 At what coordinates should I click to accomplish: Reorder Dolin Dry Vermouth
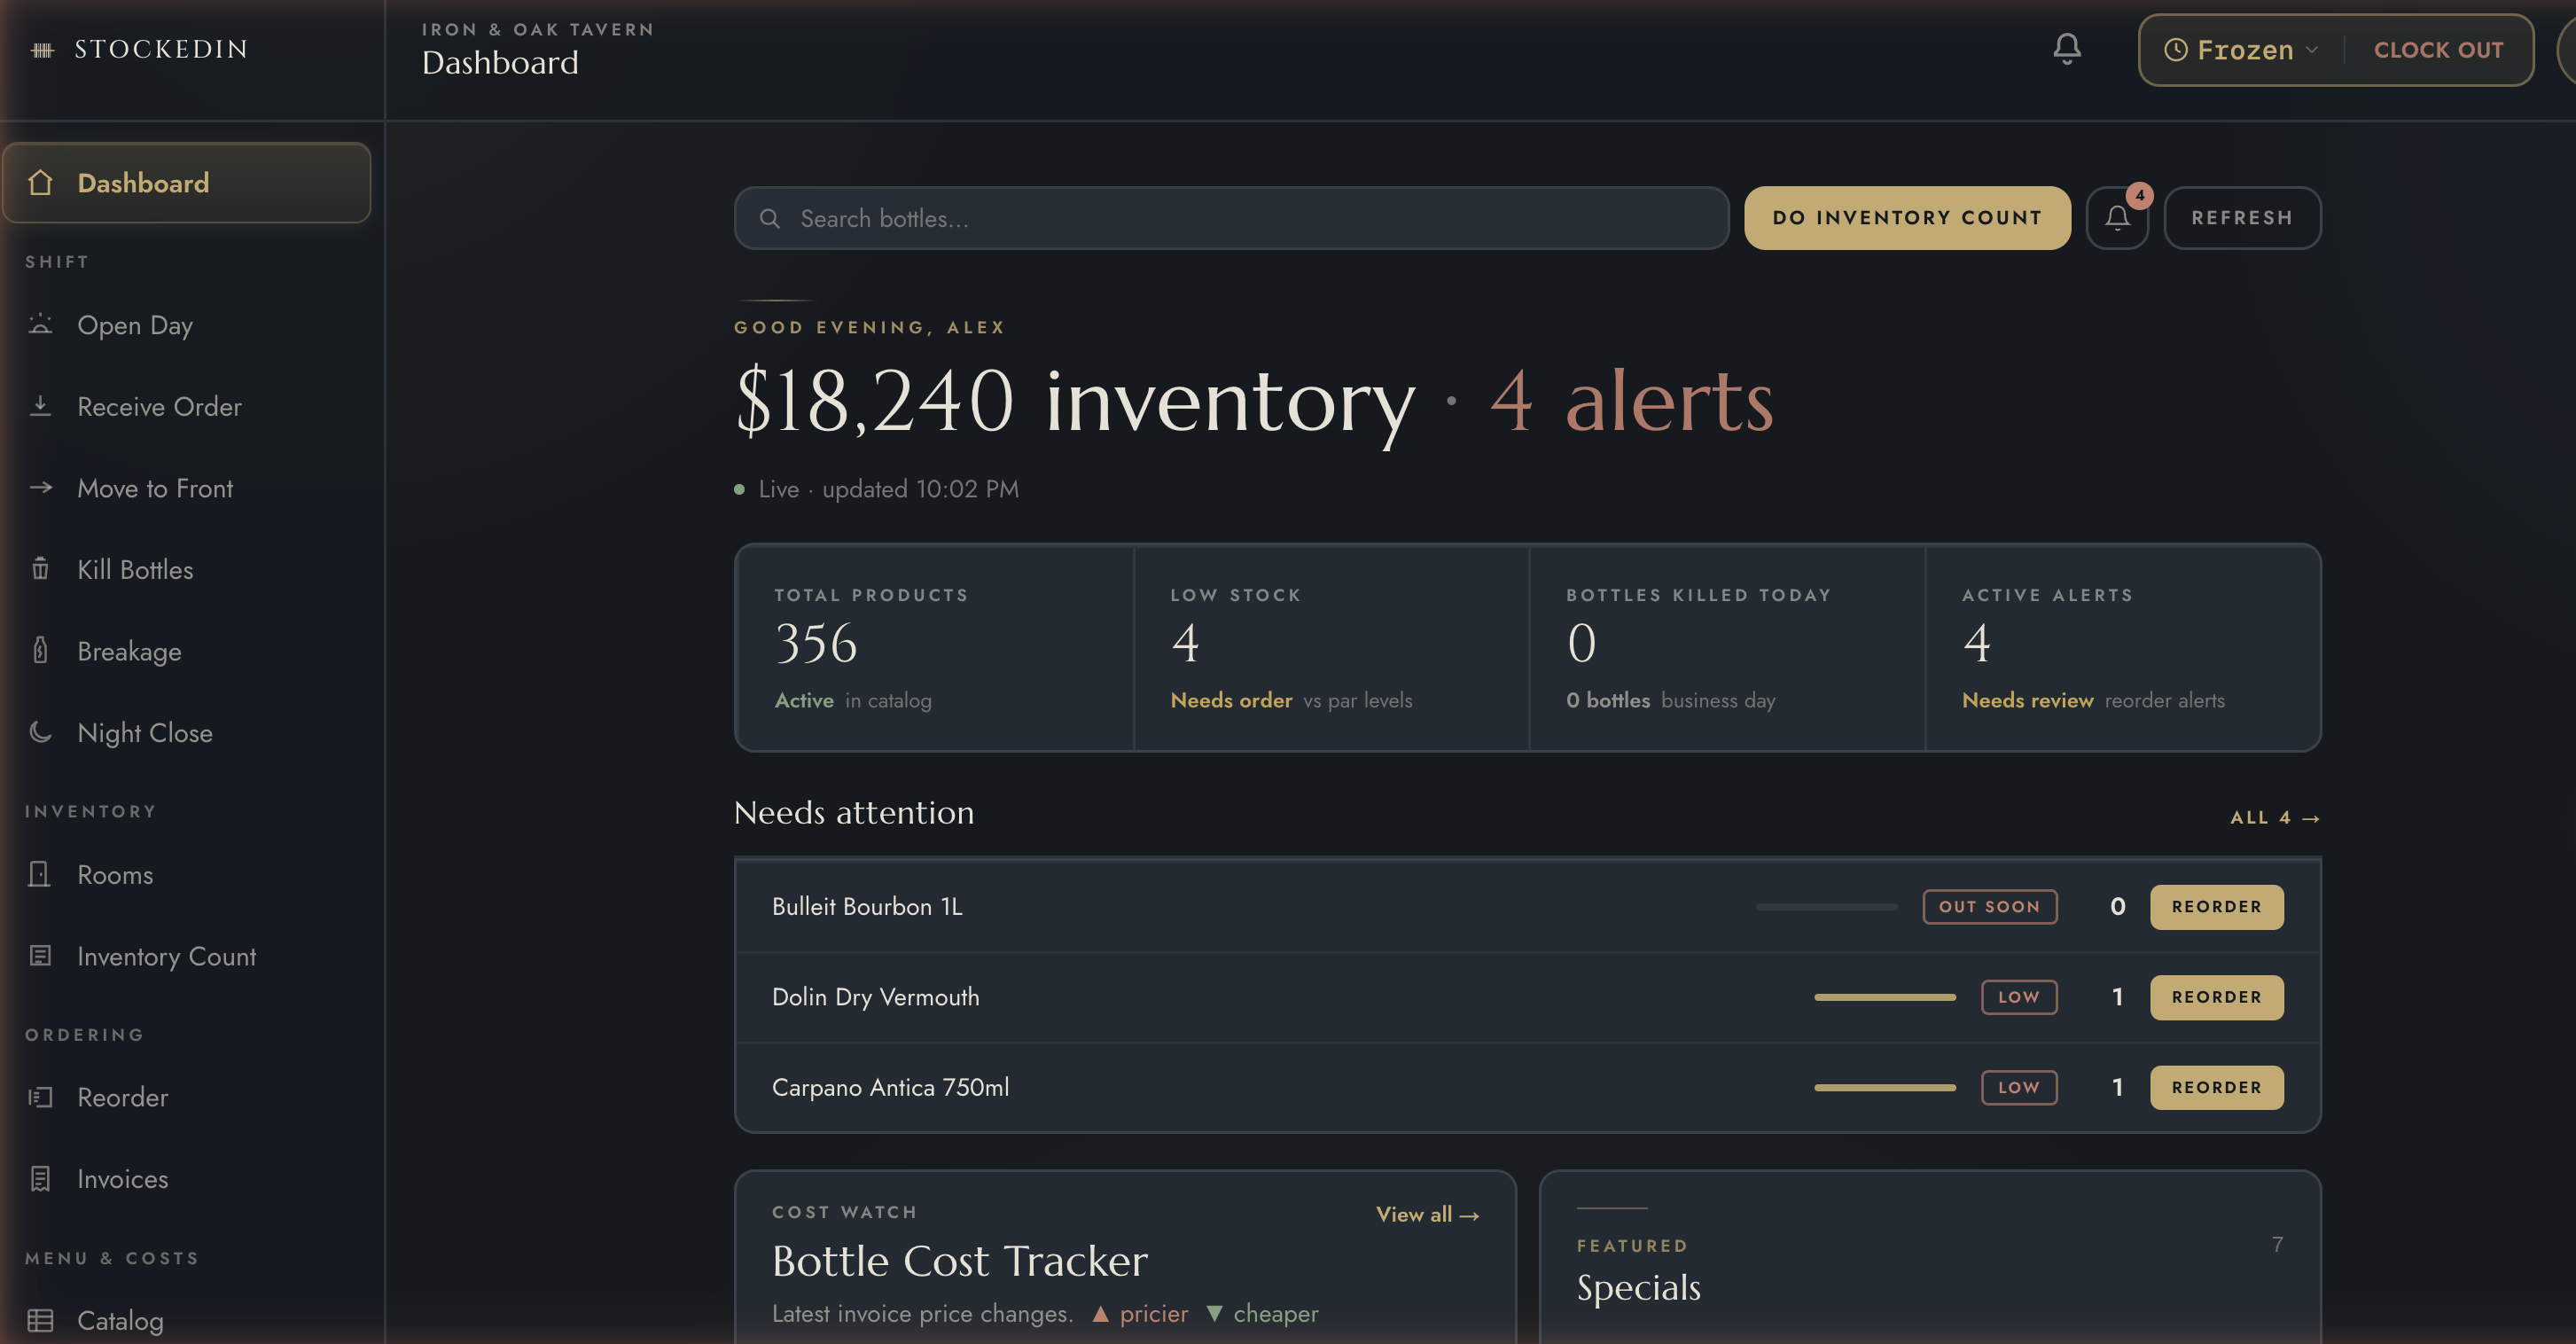point(2216,997)
